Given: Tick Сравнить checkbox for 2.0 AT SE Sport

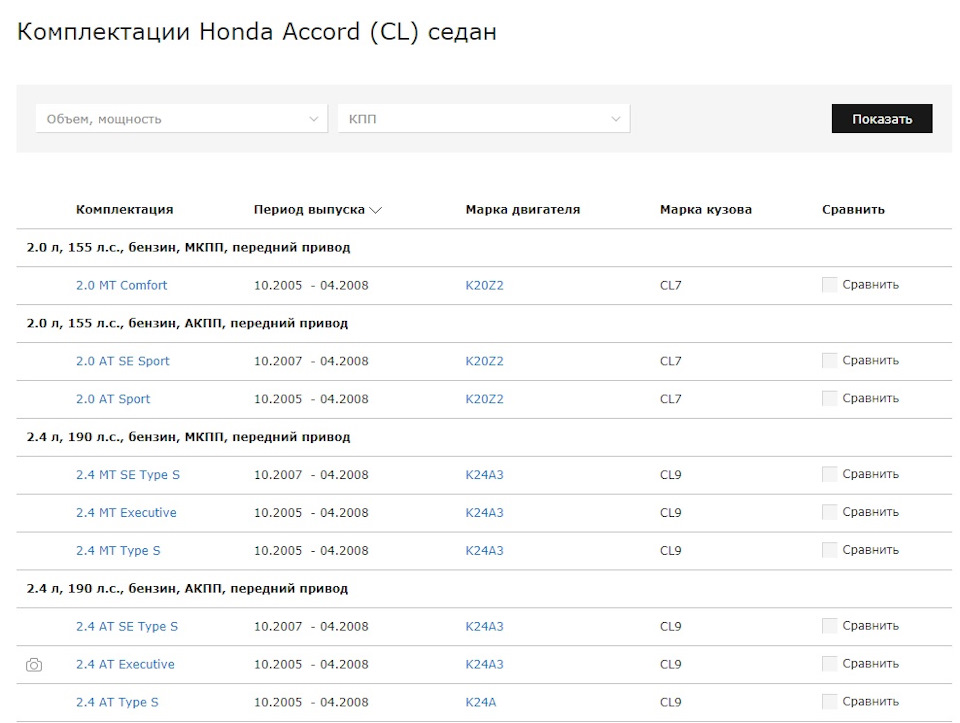Looking at the screenshot, I should point(829,361).
